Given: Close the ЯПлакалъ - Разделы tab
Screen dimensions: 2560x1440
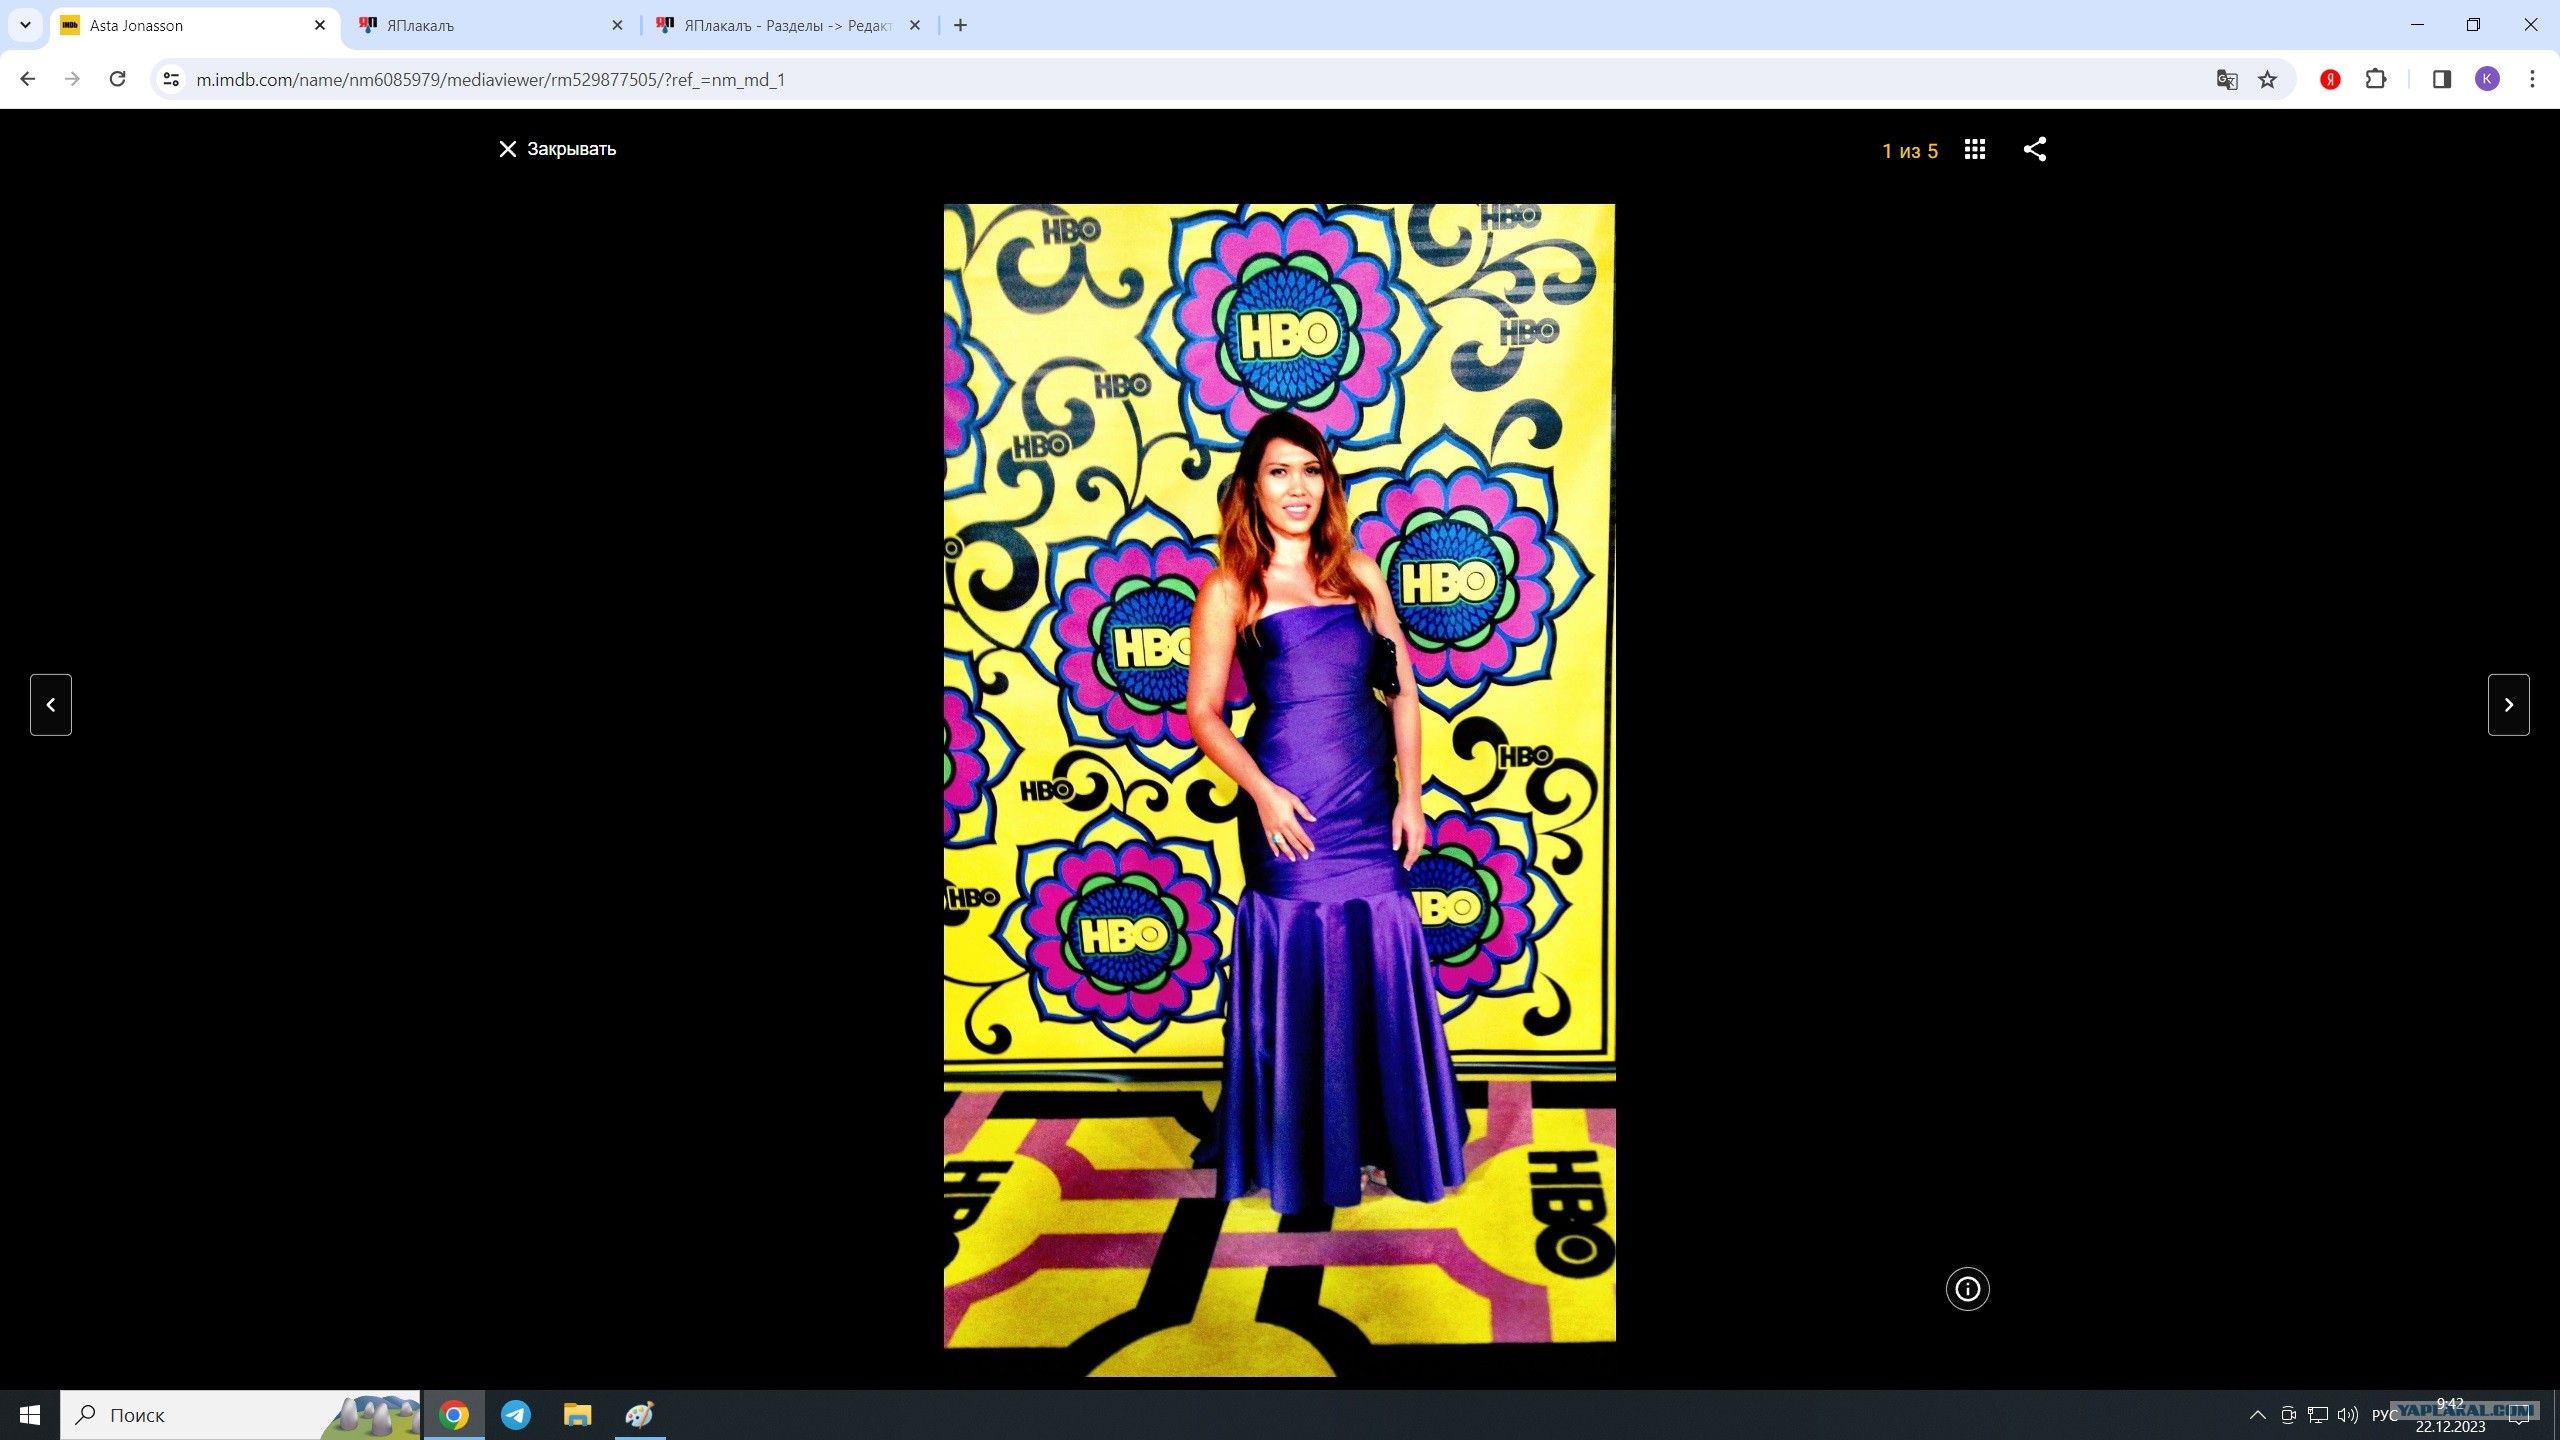Looking at the screenshot, I should click(914, 26).
